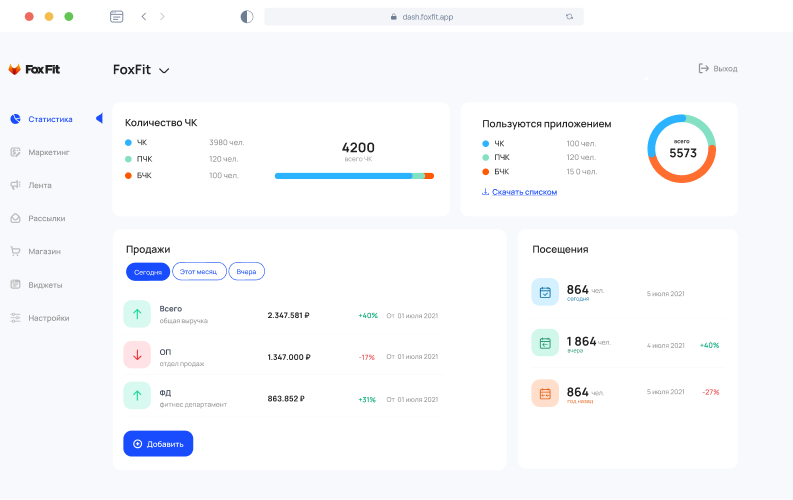Click the Выход logout icon

(x=703, y=68)
